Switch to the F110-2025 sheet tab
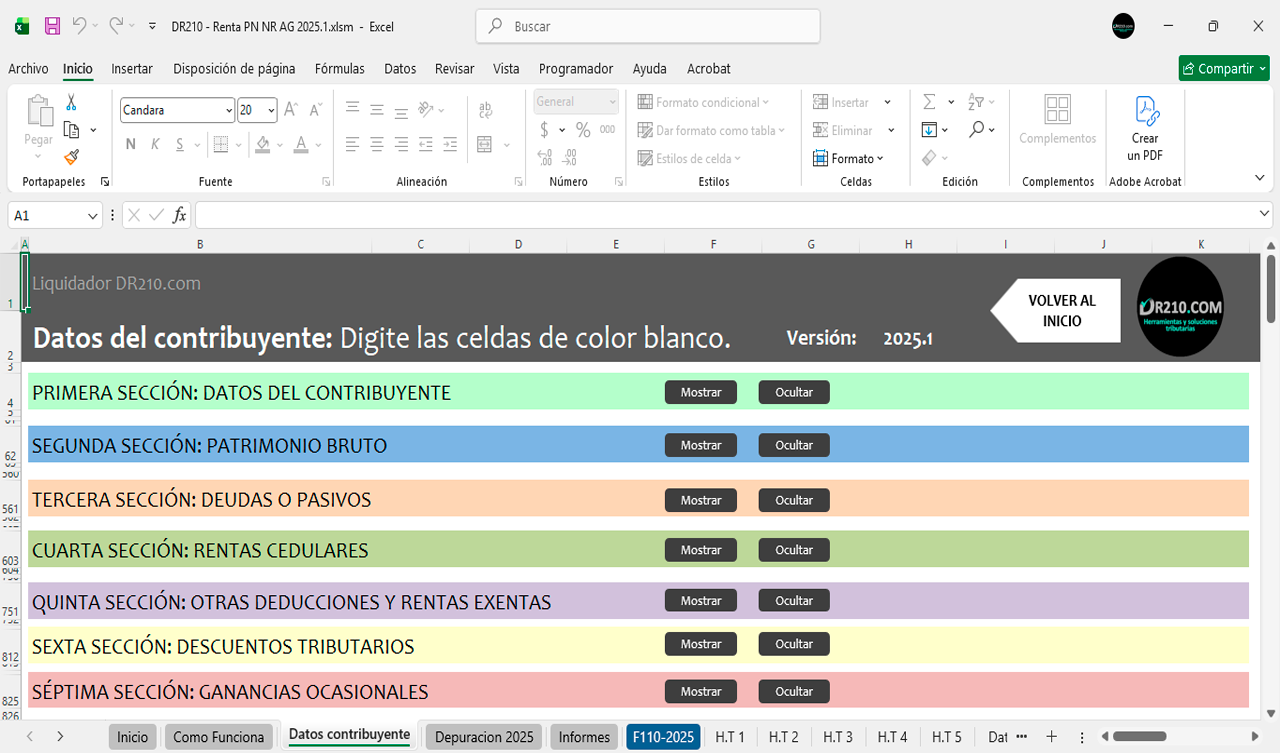Viewport: 1280px width, 753px height. point(662,737)
